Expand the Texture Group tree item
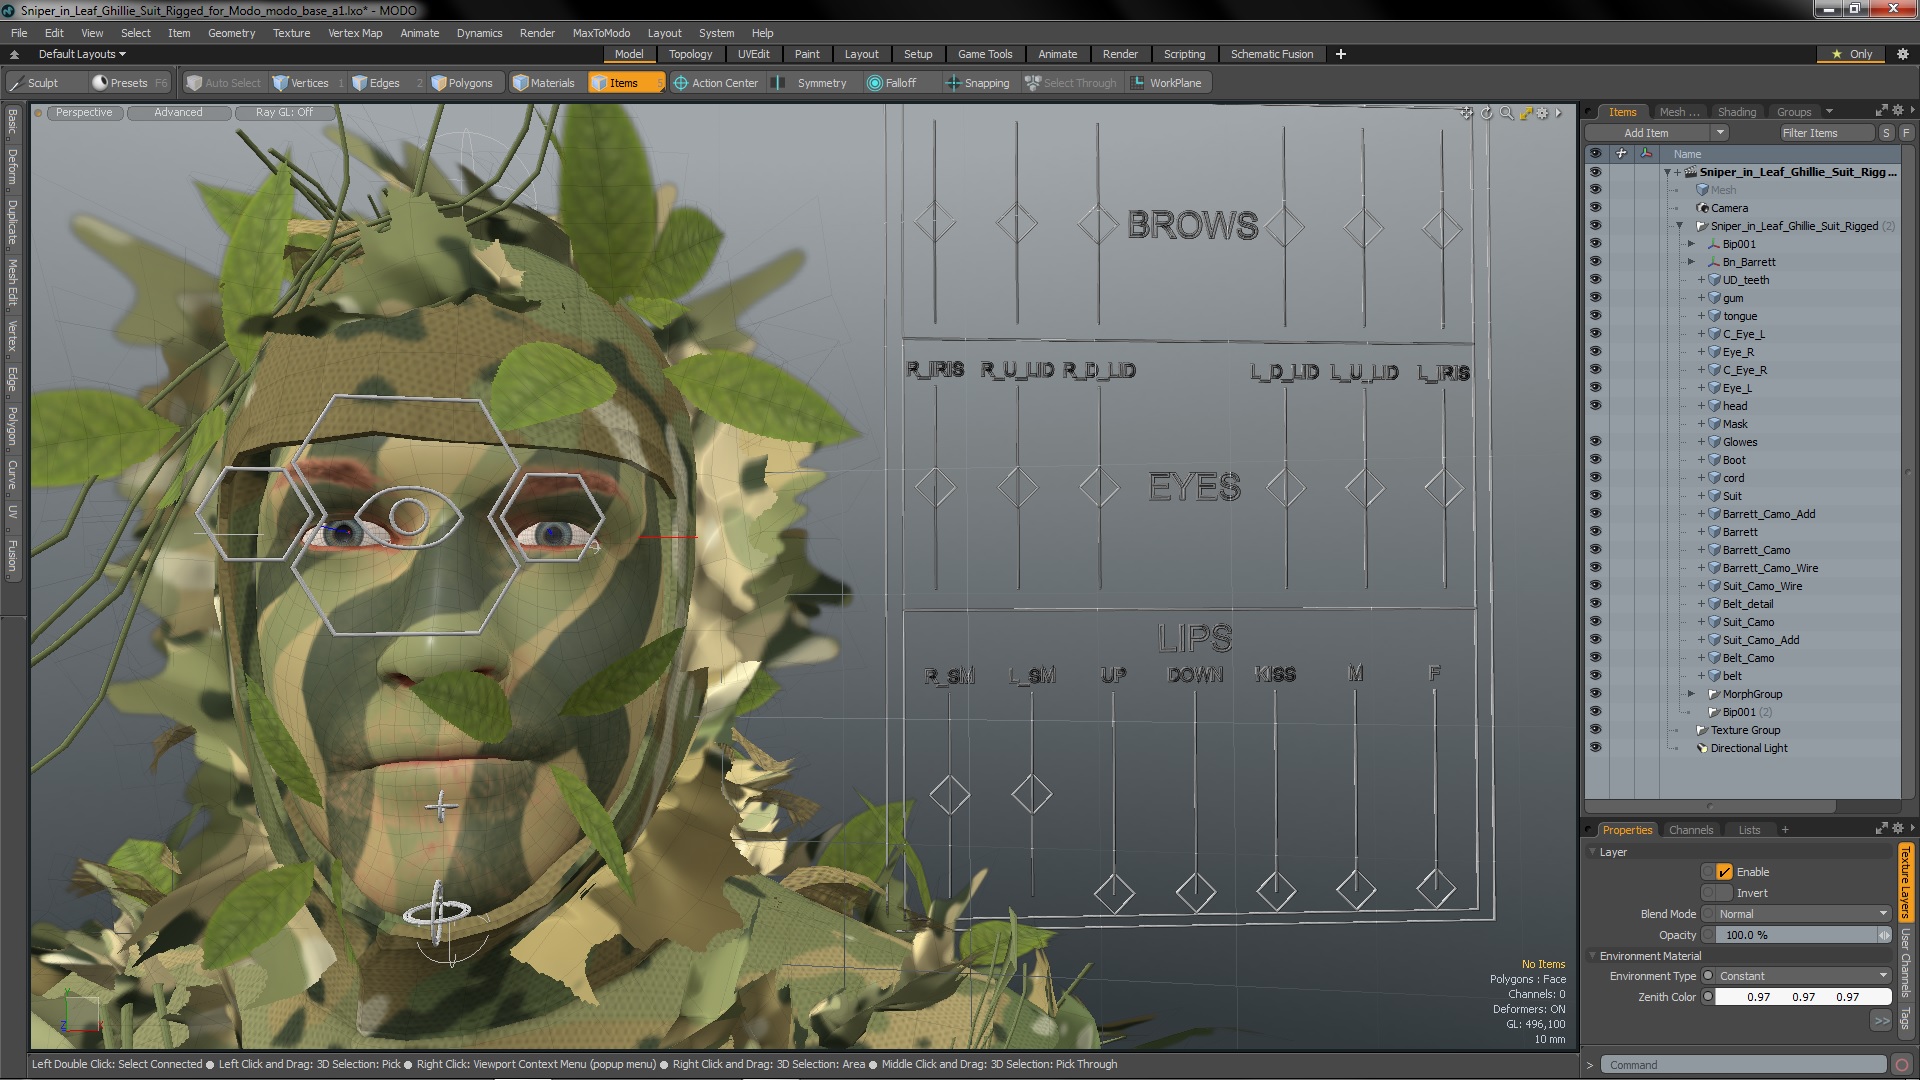The image size is (1920, 1080). [1679, 729]
